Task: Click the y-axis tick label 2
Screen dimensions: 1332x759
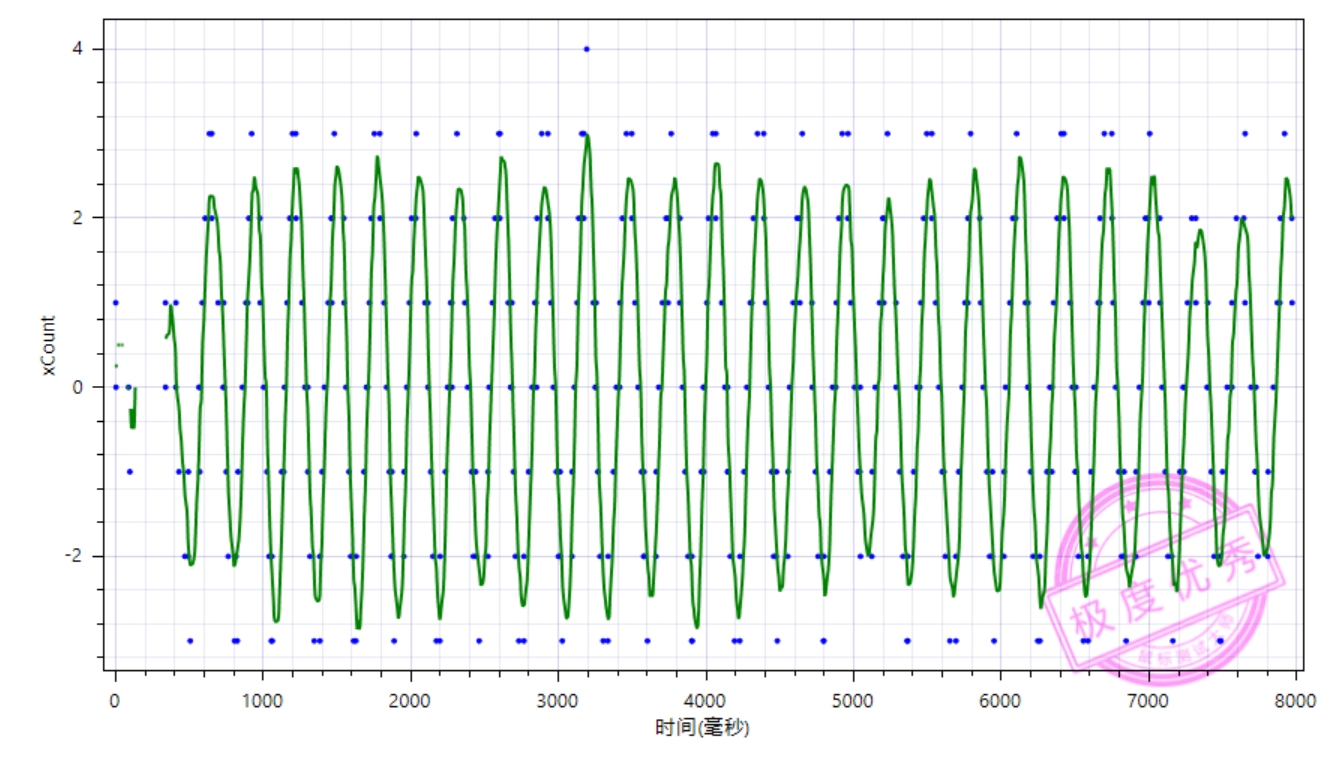Action: 89,218
